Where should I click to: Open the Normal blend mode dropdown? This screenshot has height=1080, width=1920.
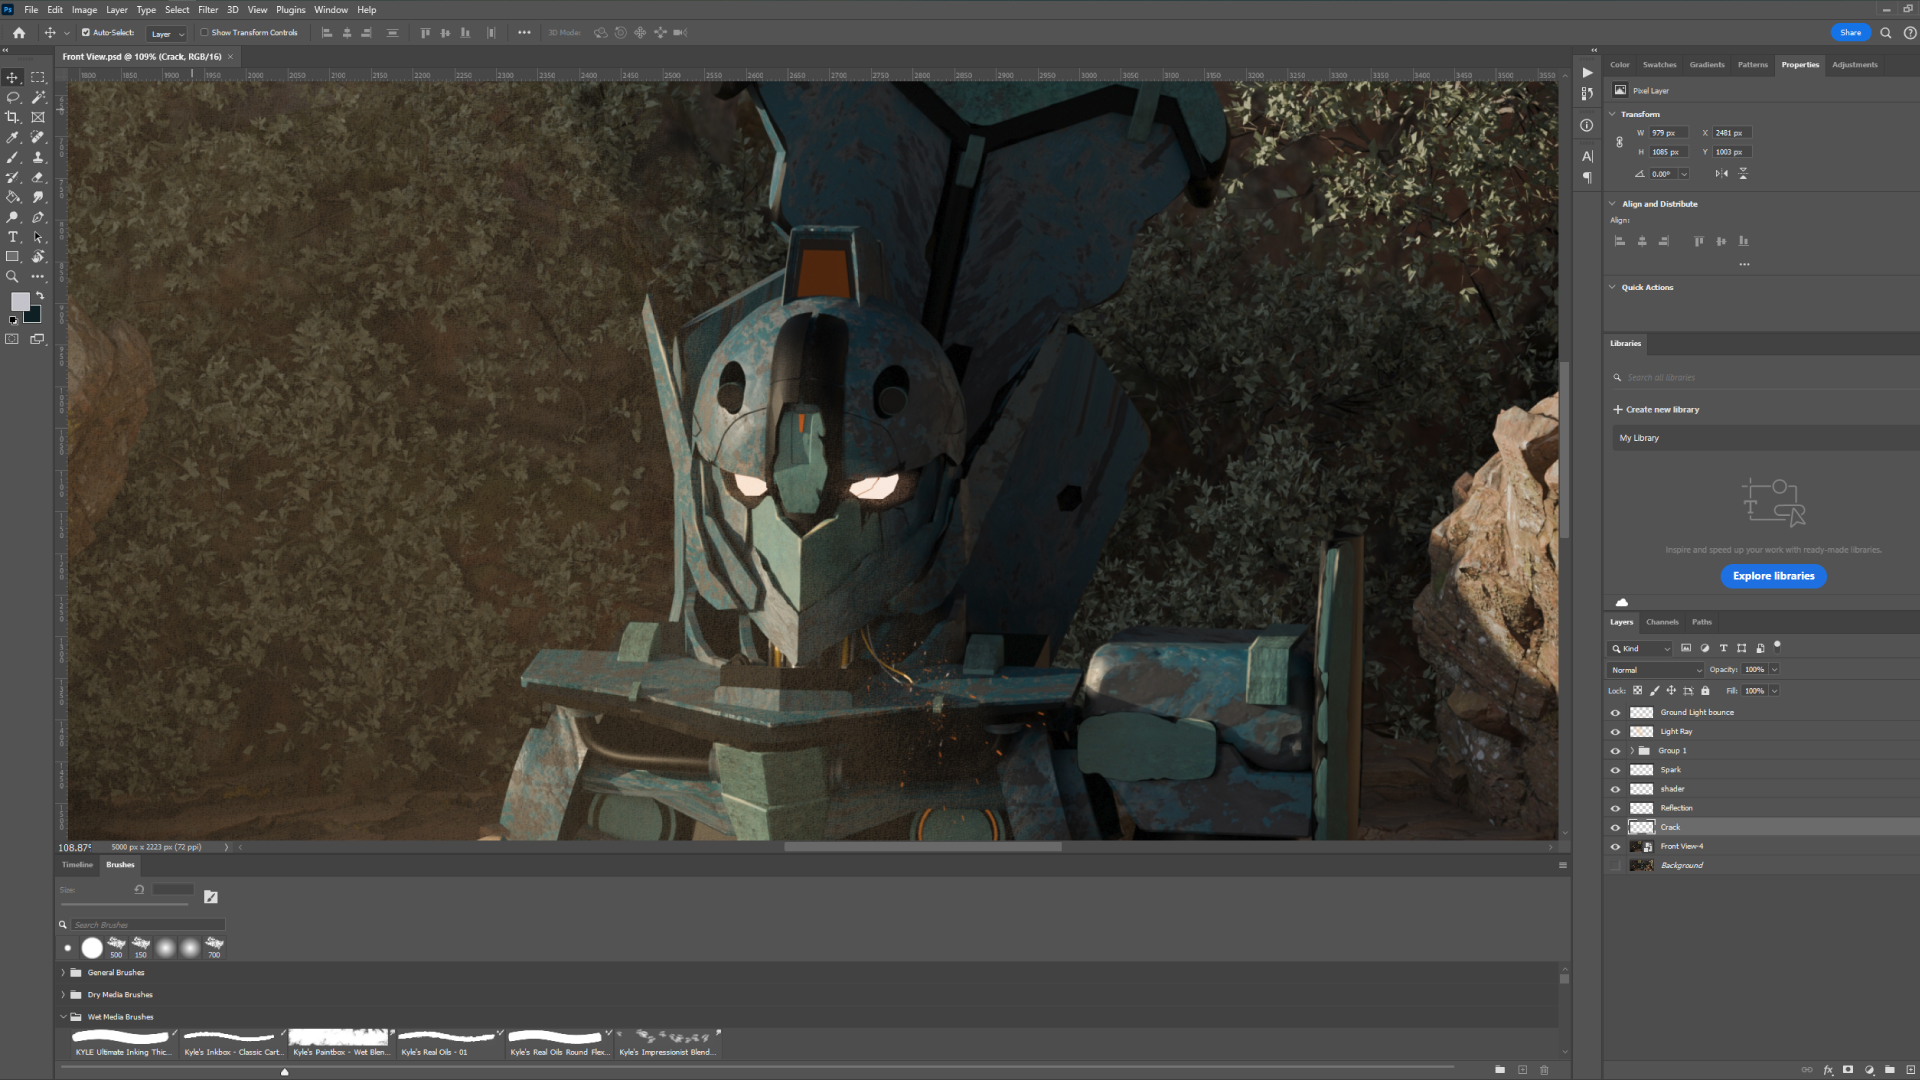pos(1655,670)
